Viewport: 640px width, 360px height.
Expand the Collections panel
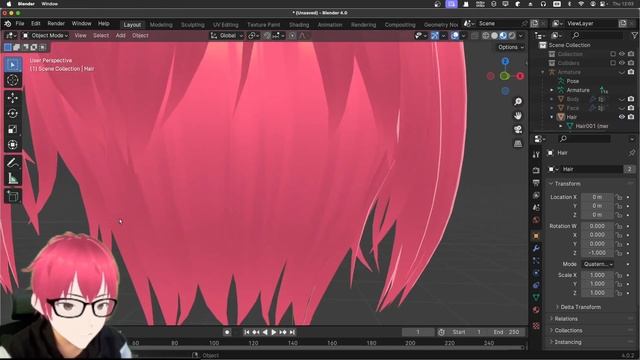[568, 331]
